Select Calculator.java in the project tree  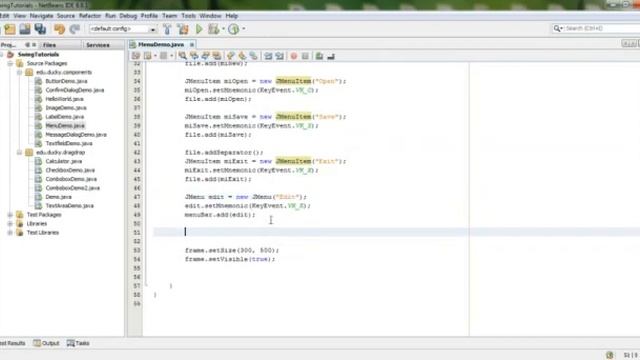(x=64, y=161)
